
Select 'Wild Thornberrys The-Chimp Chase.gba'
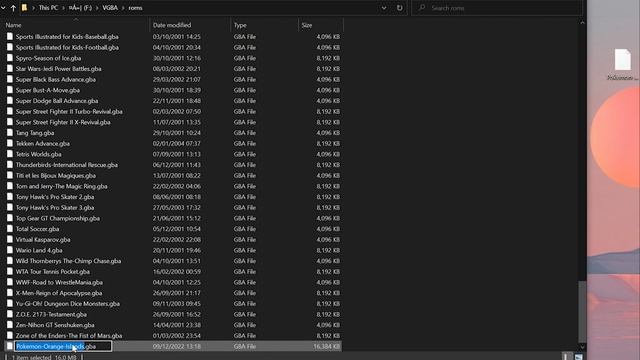68,261
